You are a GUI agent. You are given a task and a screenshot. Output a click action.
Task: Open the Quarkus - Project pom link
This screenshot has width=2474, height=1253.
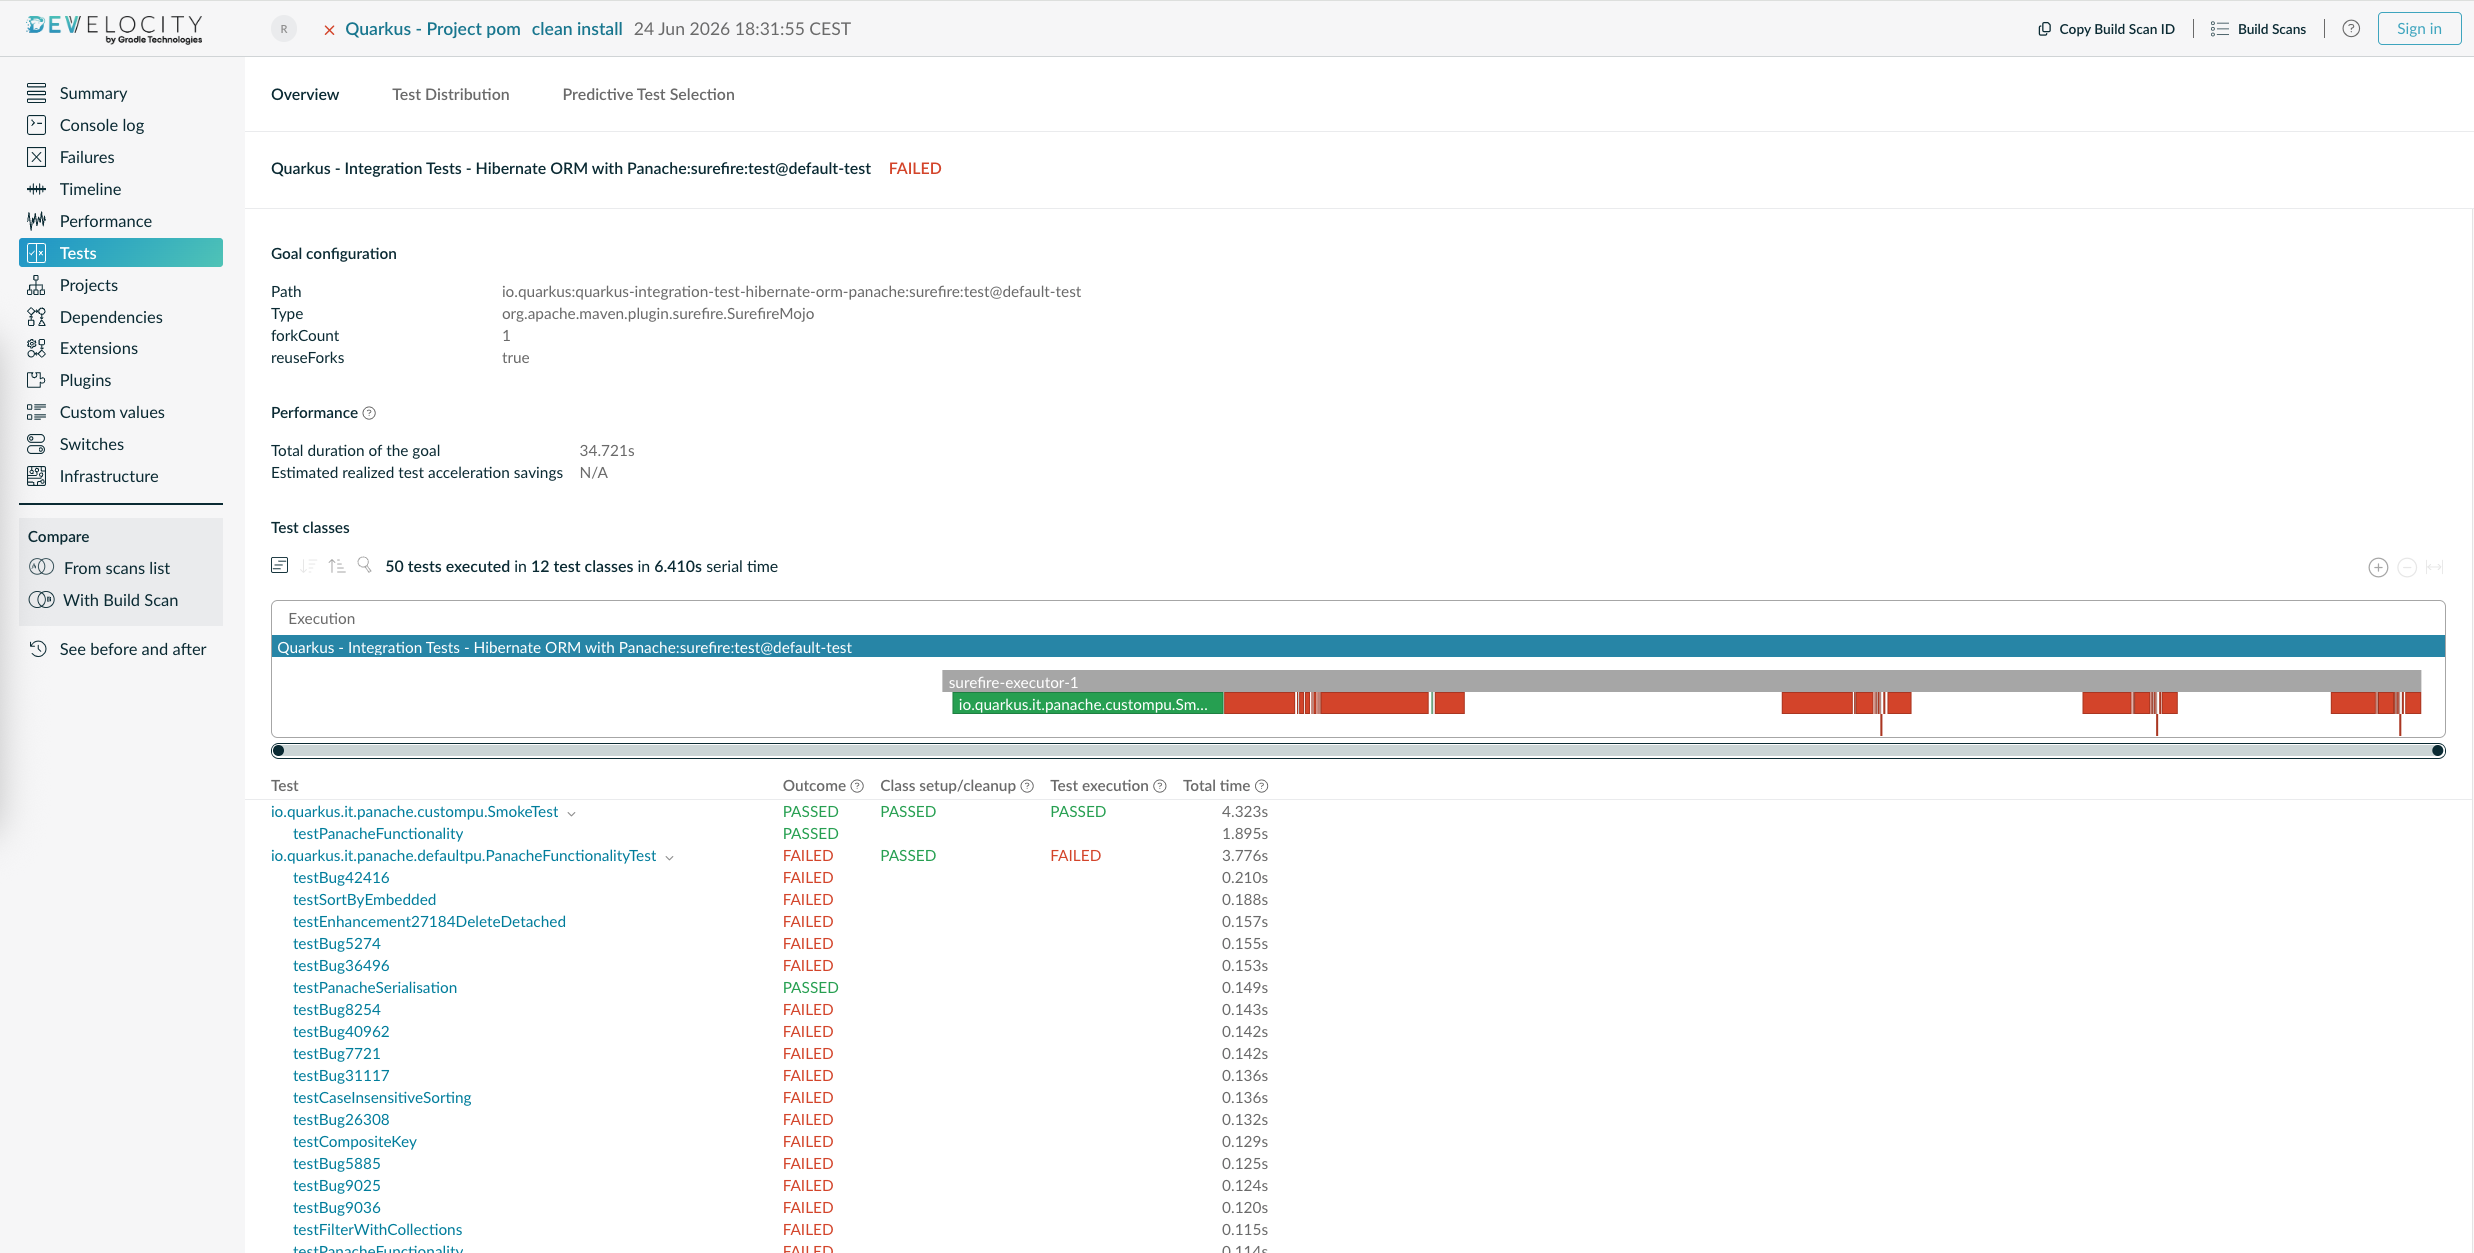tap(433, 29)
